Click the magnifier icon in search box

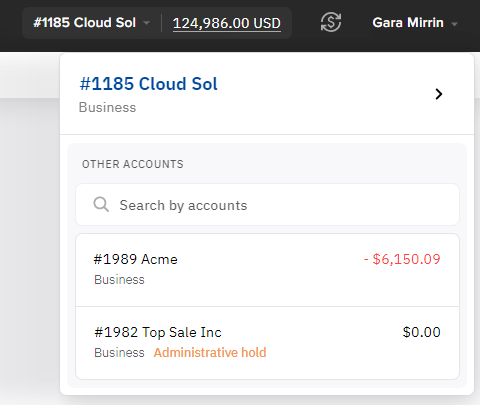(101, 204)
